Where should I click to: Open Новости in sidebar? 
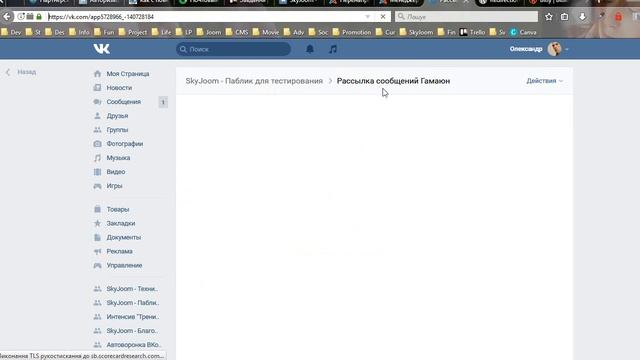click(x=119, y=88)
